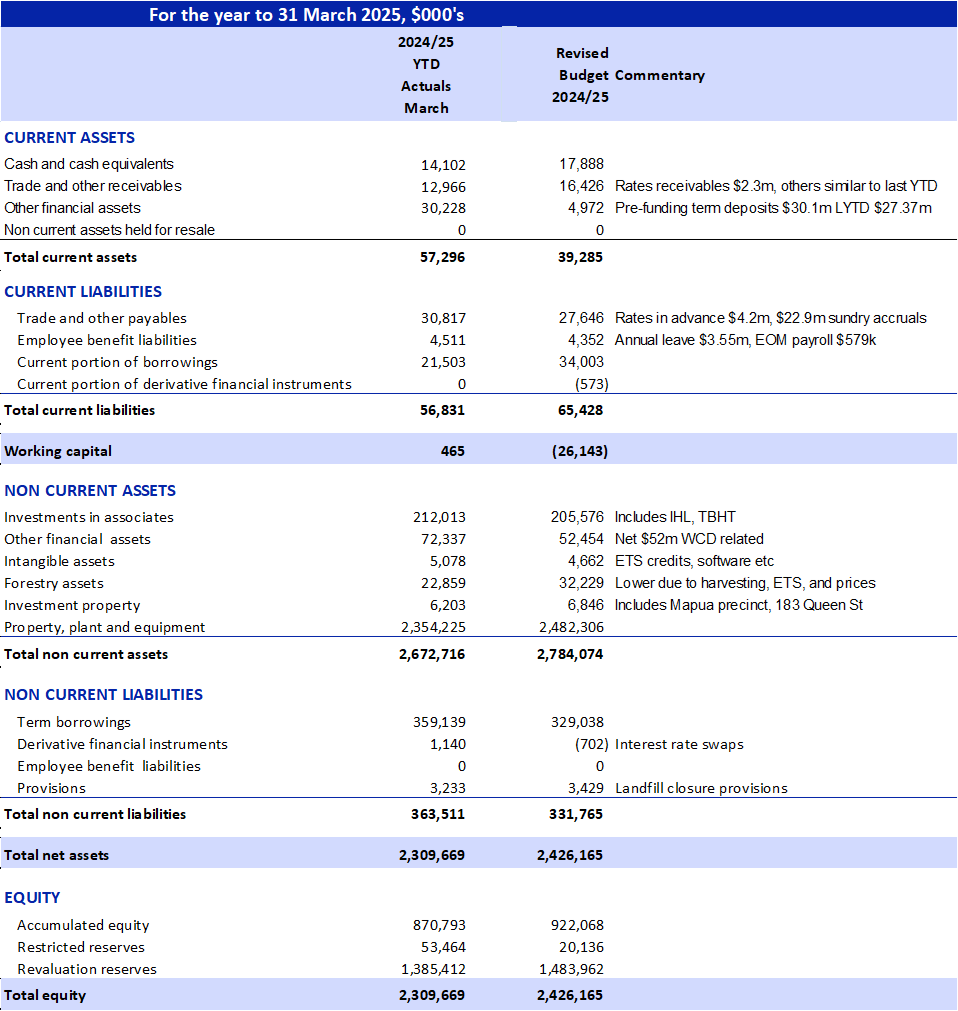Click the 'Working capital' row label
Viewport: 958px width, 1011px height.
coord(58,451)
